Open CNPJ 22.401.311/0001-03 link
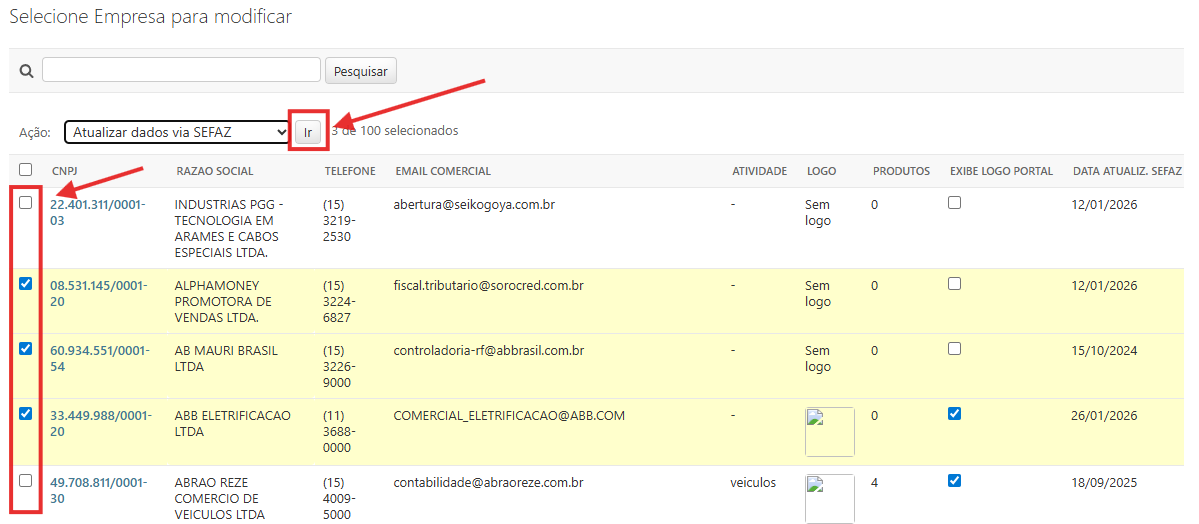This screenshot has height=524, width=1199. [97, 212]
